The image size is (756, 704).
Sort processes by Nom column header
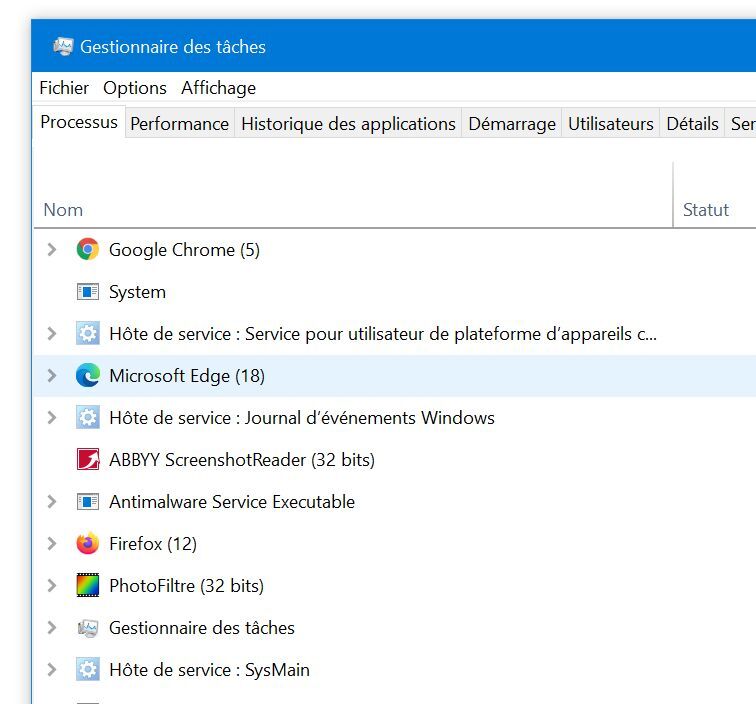point(63,210)
